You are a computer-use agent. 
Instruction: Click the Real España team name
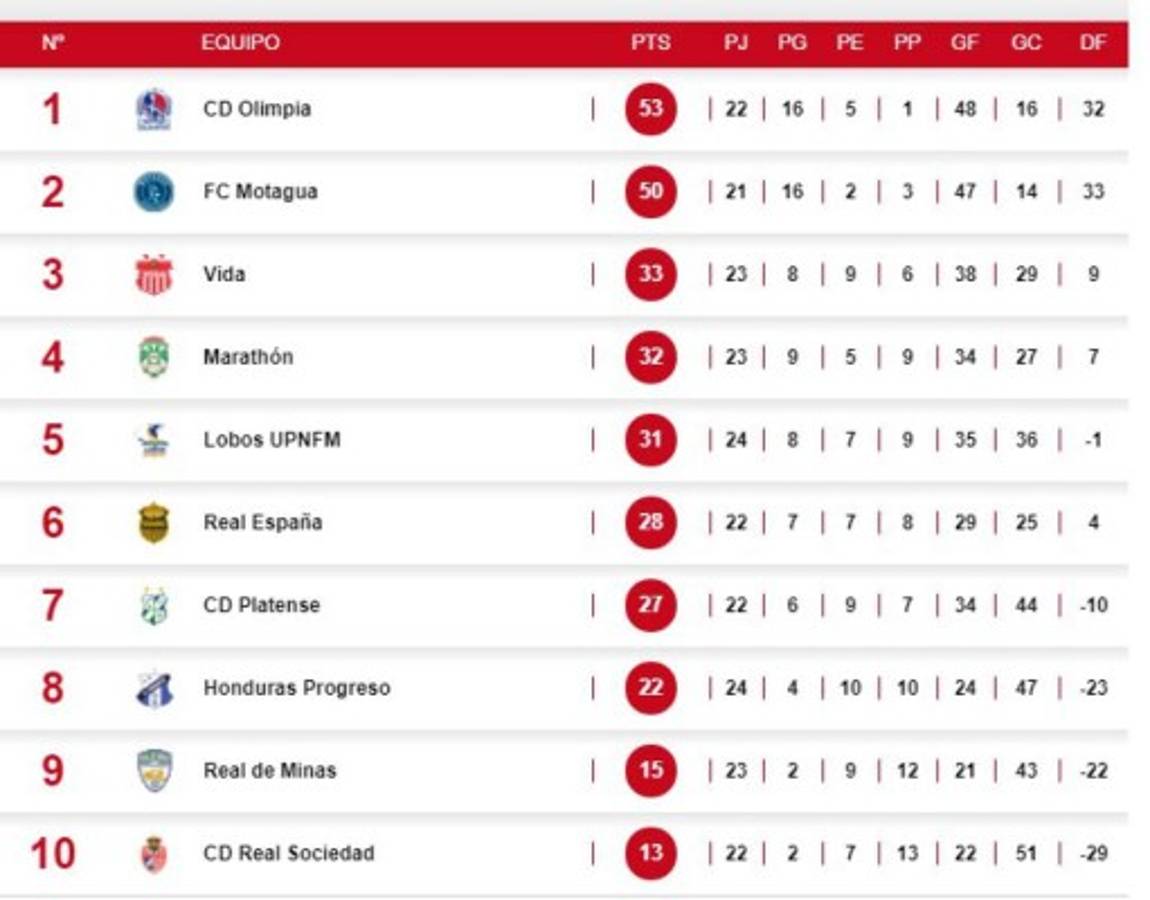click(262, 523)
